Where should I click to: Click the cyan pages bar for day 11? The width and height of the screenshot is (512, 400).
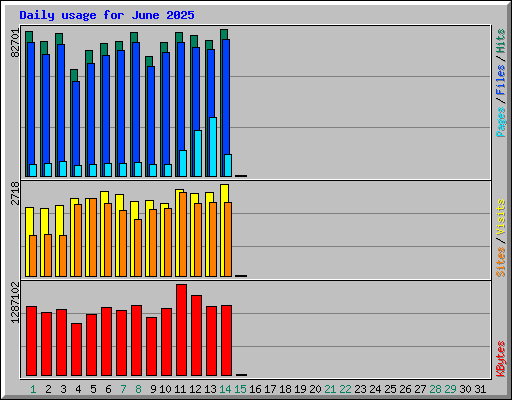coord(183,163)
